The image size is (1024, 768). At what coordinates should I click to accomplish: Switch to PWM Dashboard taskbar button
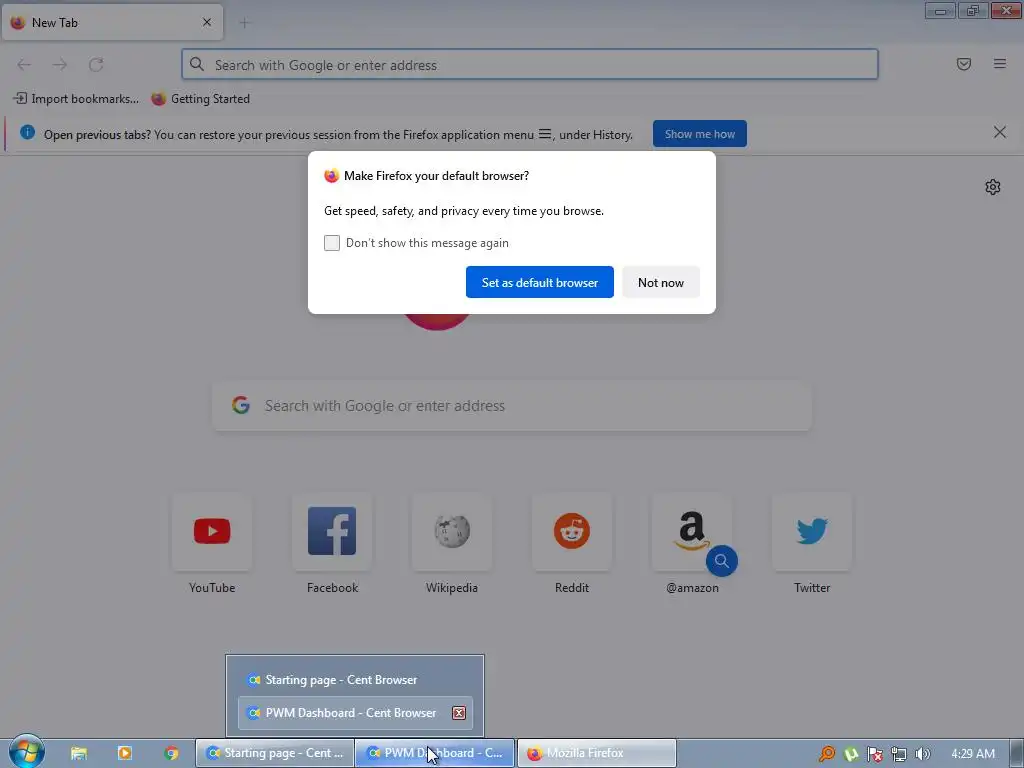(x=435, y=753)
